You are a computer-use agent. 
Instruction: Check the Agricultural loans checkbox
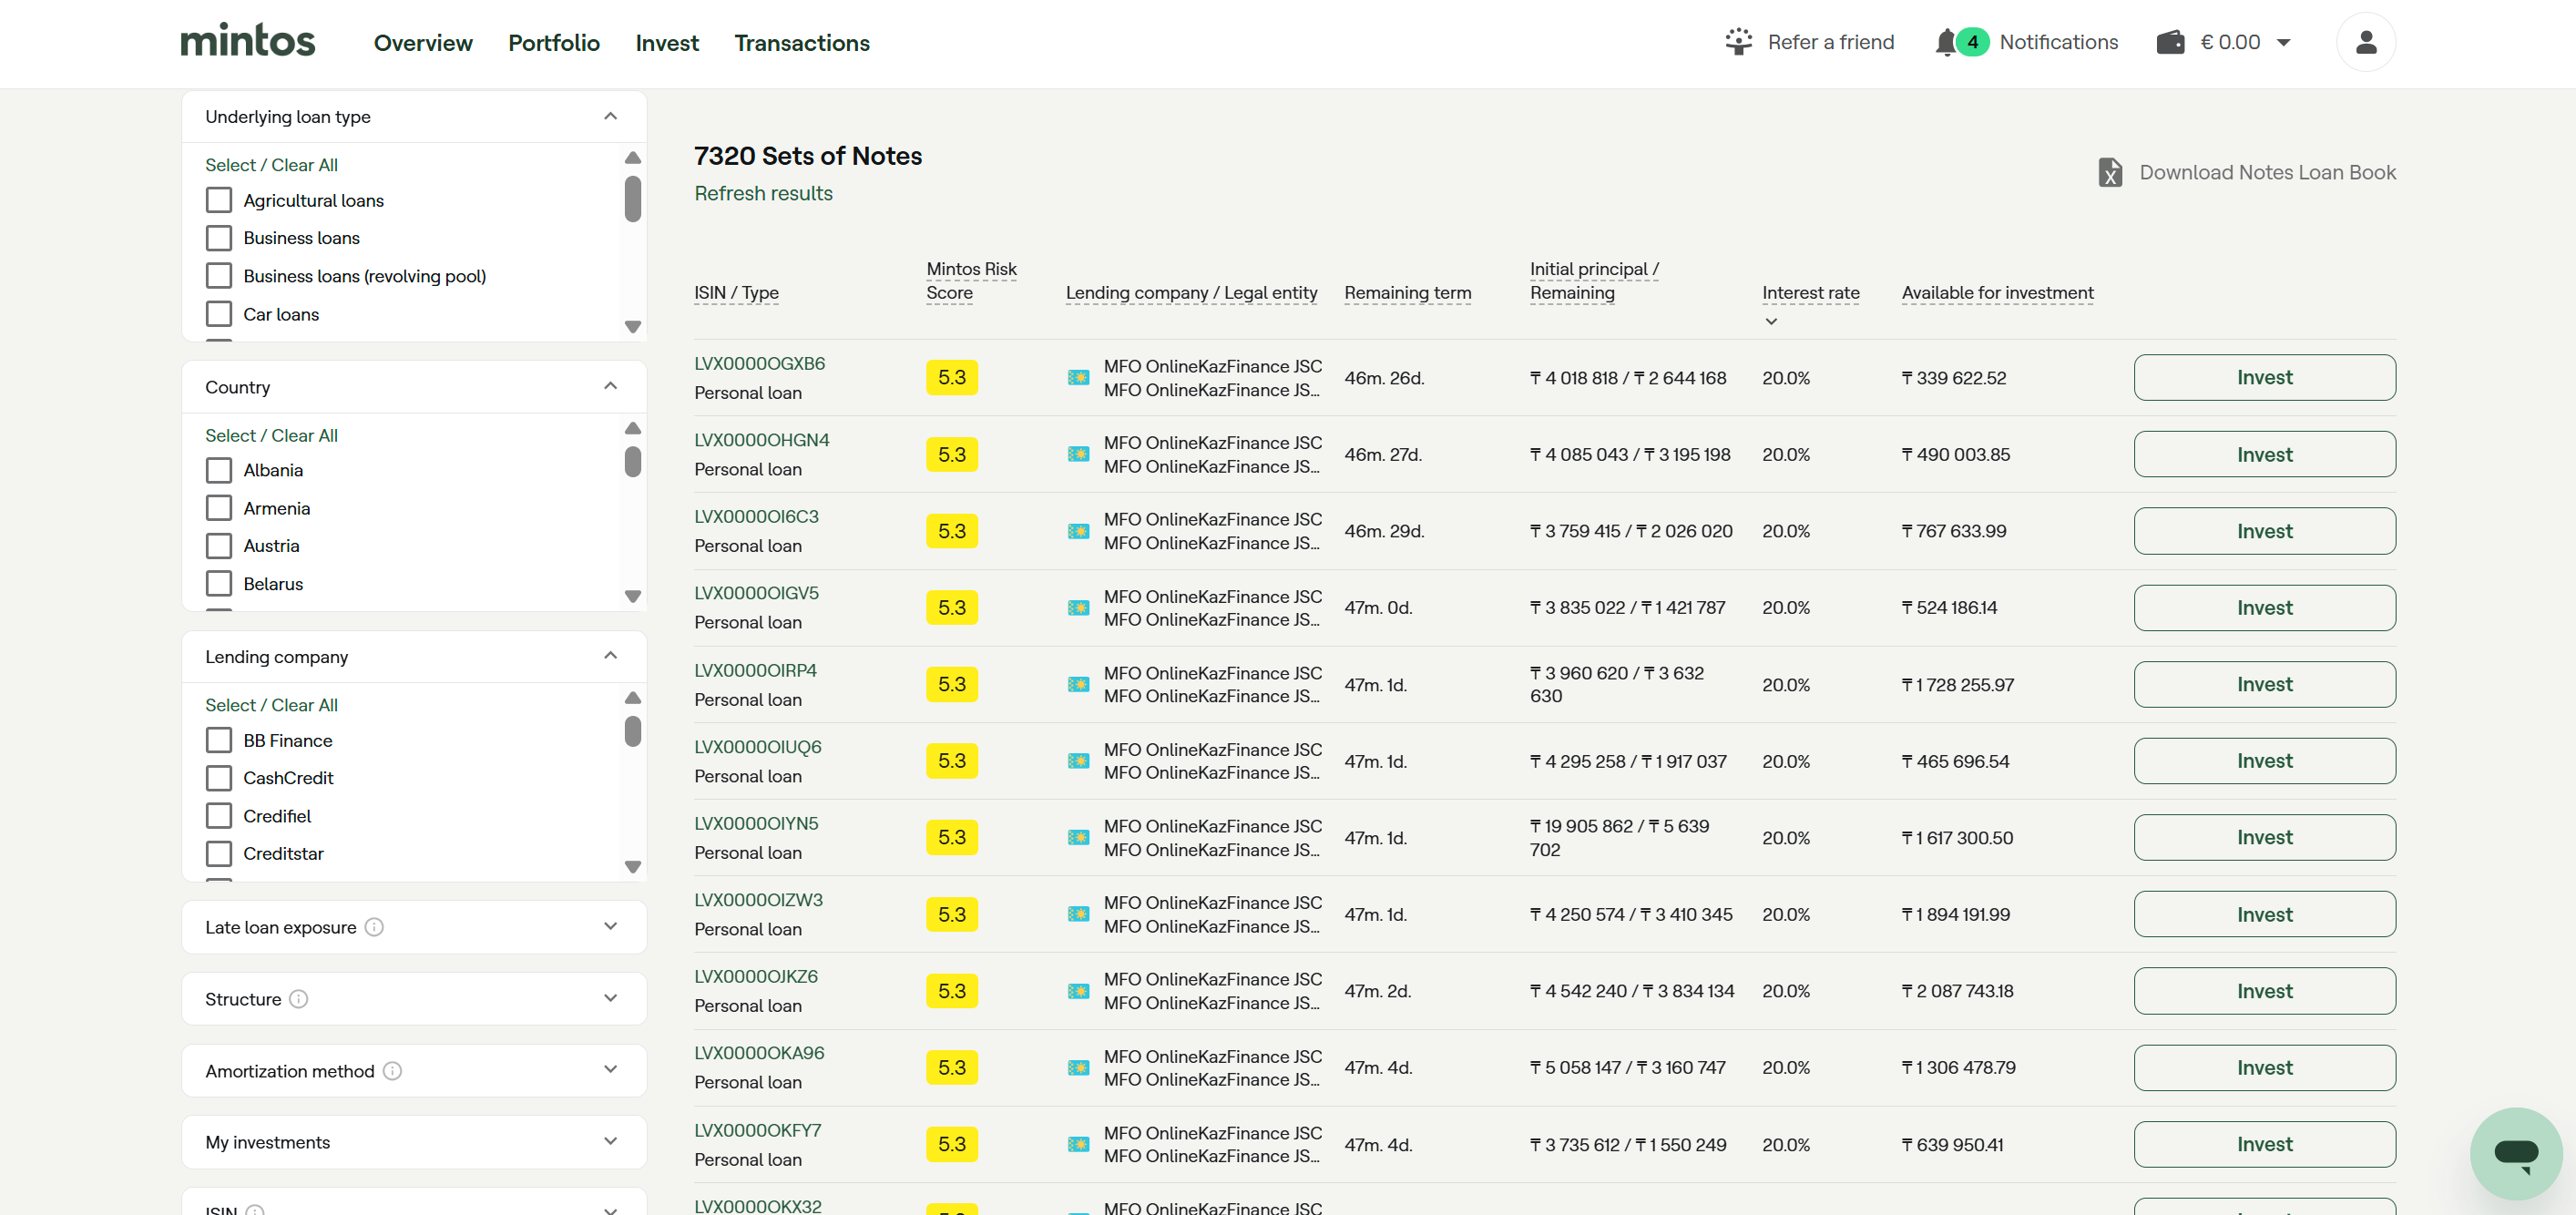point(218,200)
